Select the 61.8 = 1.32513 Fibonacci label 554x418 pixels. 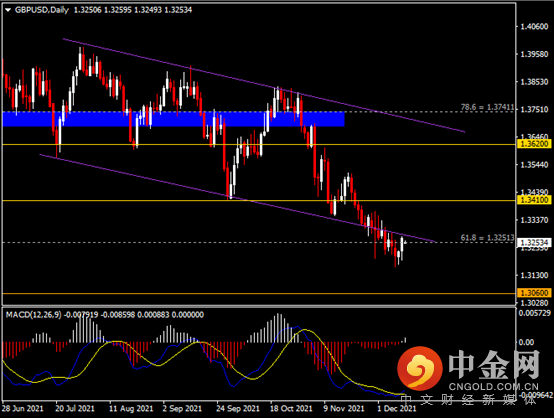click(487, 238)
